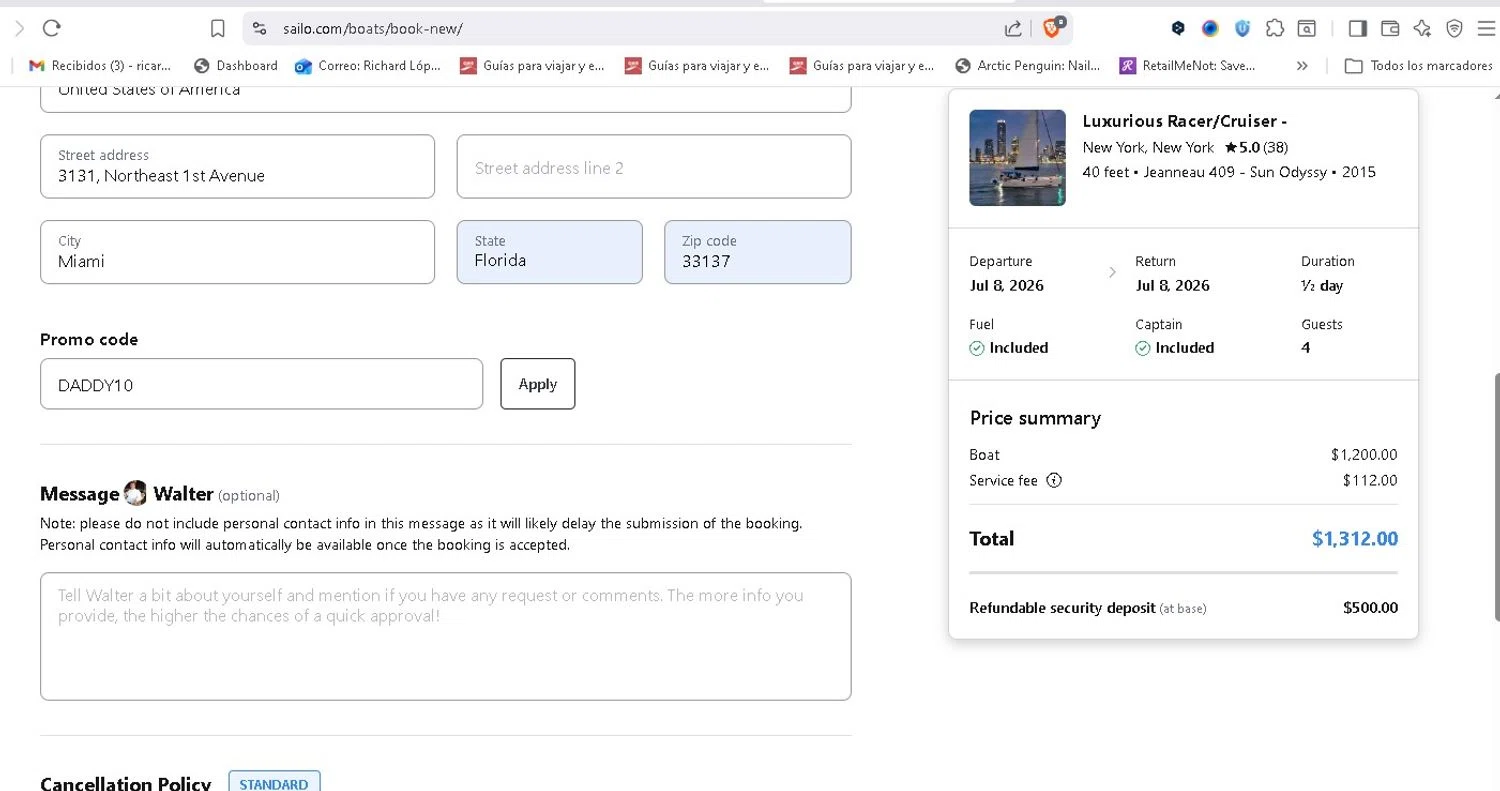Click the Promo code field DADDY10
Screen dimensions: 1500x791
pyautogui.click(x=261, y=384)
